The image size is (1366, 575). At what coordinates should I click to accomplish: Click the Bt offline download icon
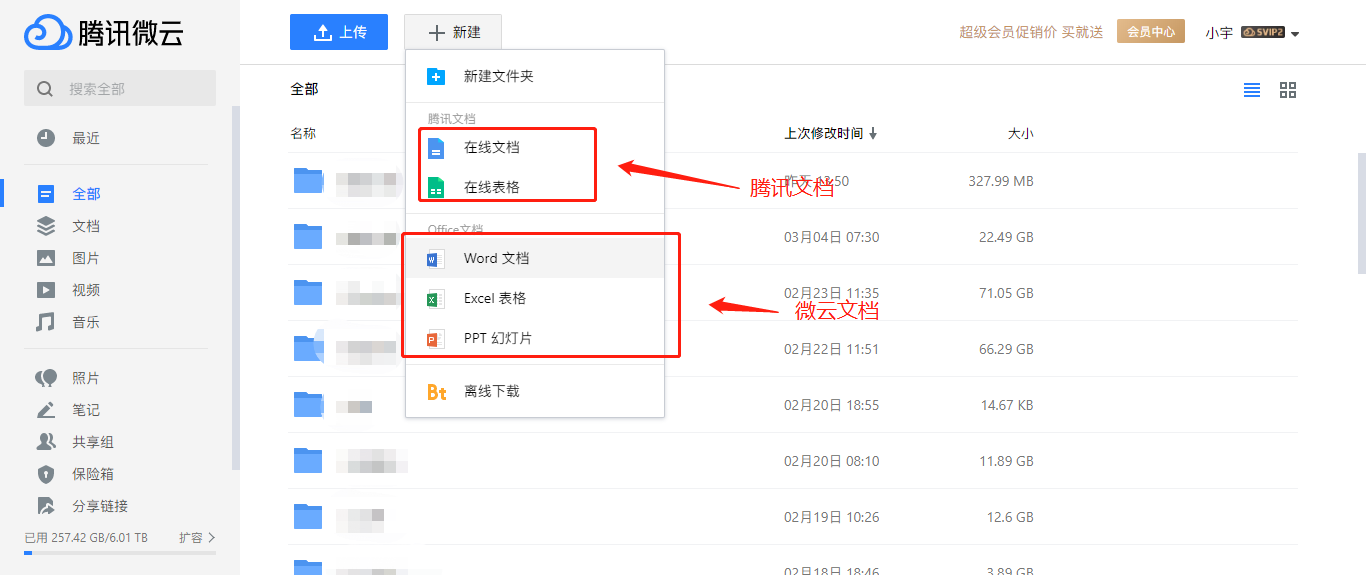(436, 392)
